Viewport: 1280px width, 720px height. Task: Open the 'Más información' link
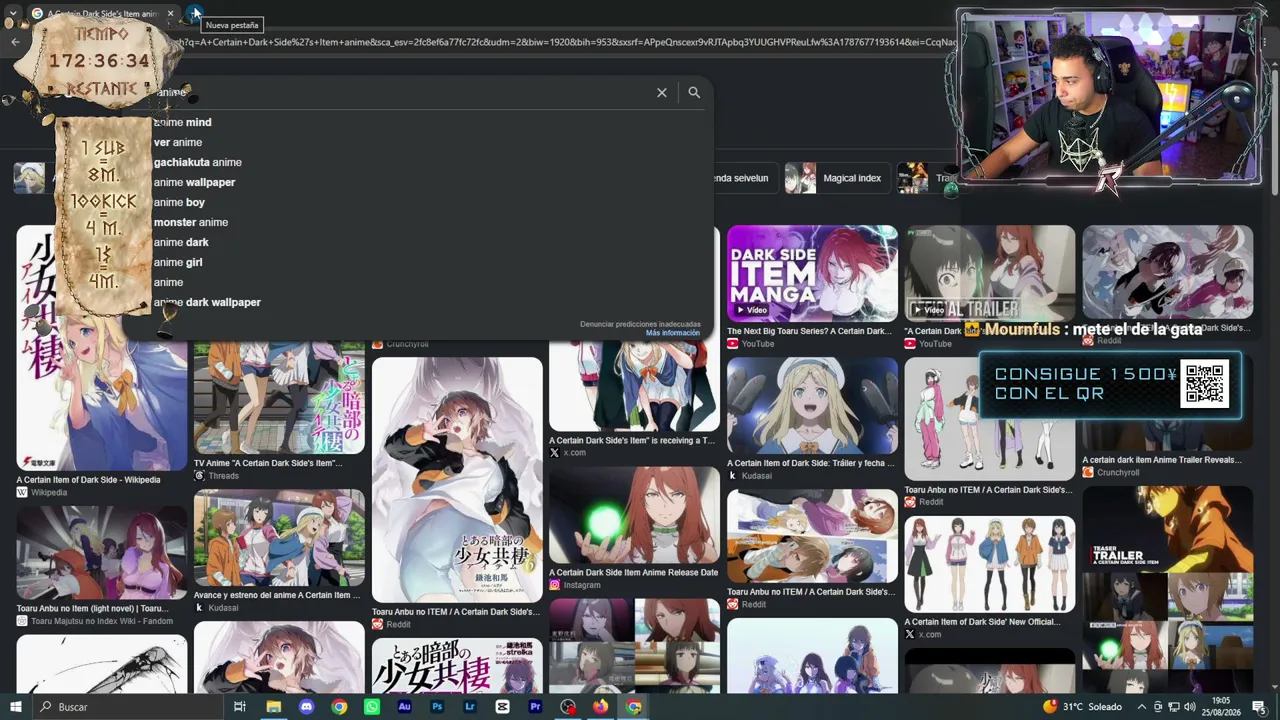point(673,333)
